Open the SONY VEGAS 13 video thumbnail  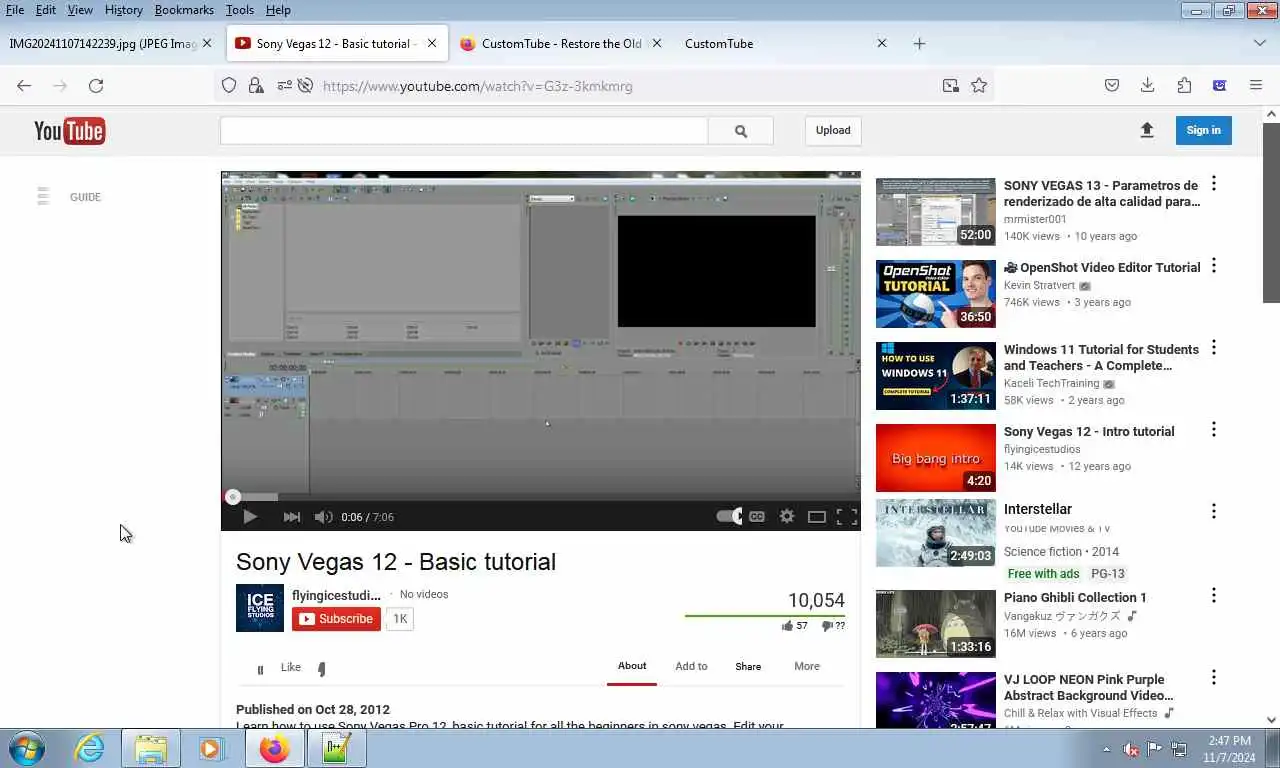[936, 212]
